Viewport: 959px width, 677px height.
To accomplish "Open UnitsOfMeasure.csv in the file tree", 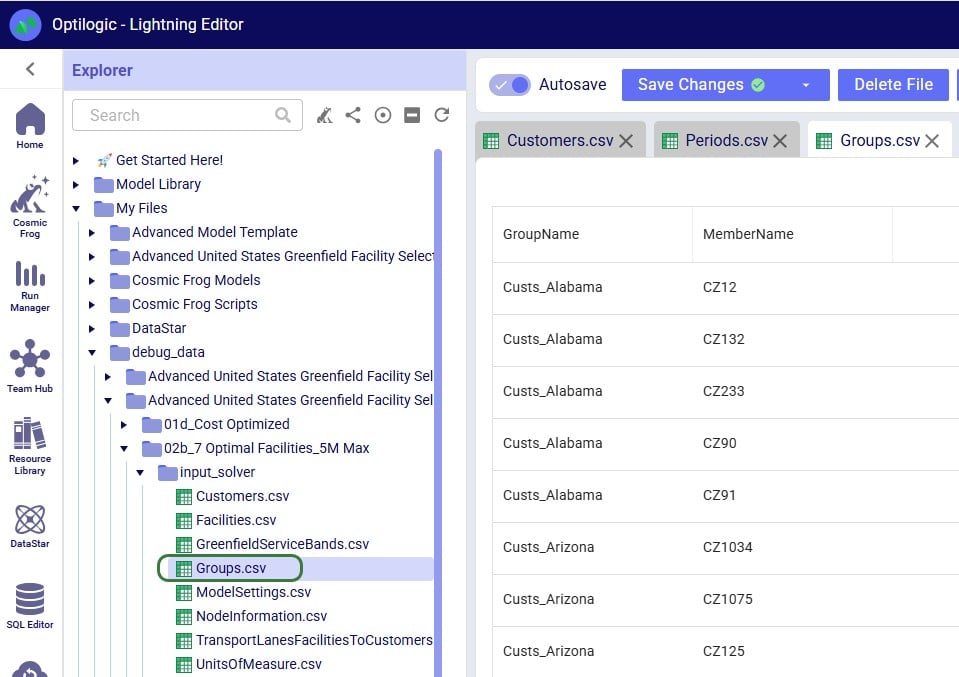I will [259, 664].
